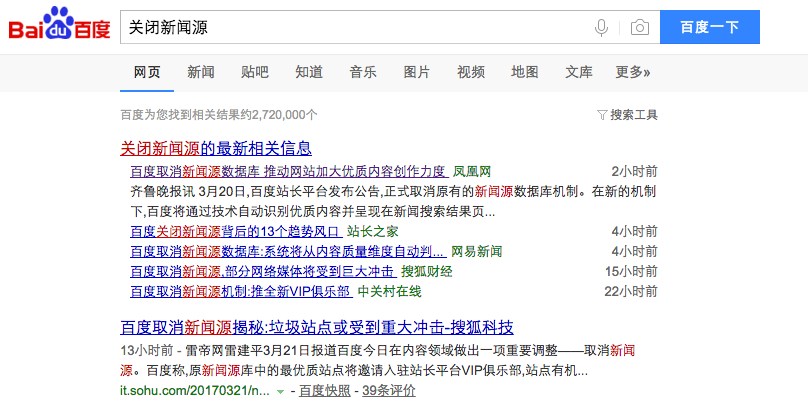The image size is (808, 401).
Task: Click the 13小时前 - 雷帝网雷建平 snippet text
Action: [378, 361]
